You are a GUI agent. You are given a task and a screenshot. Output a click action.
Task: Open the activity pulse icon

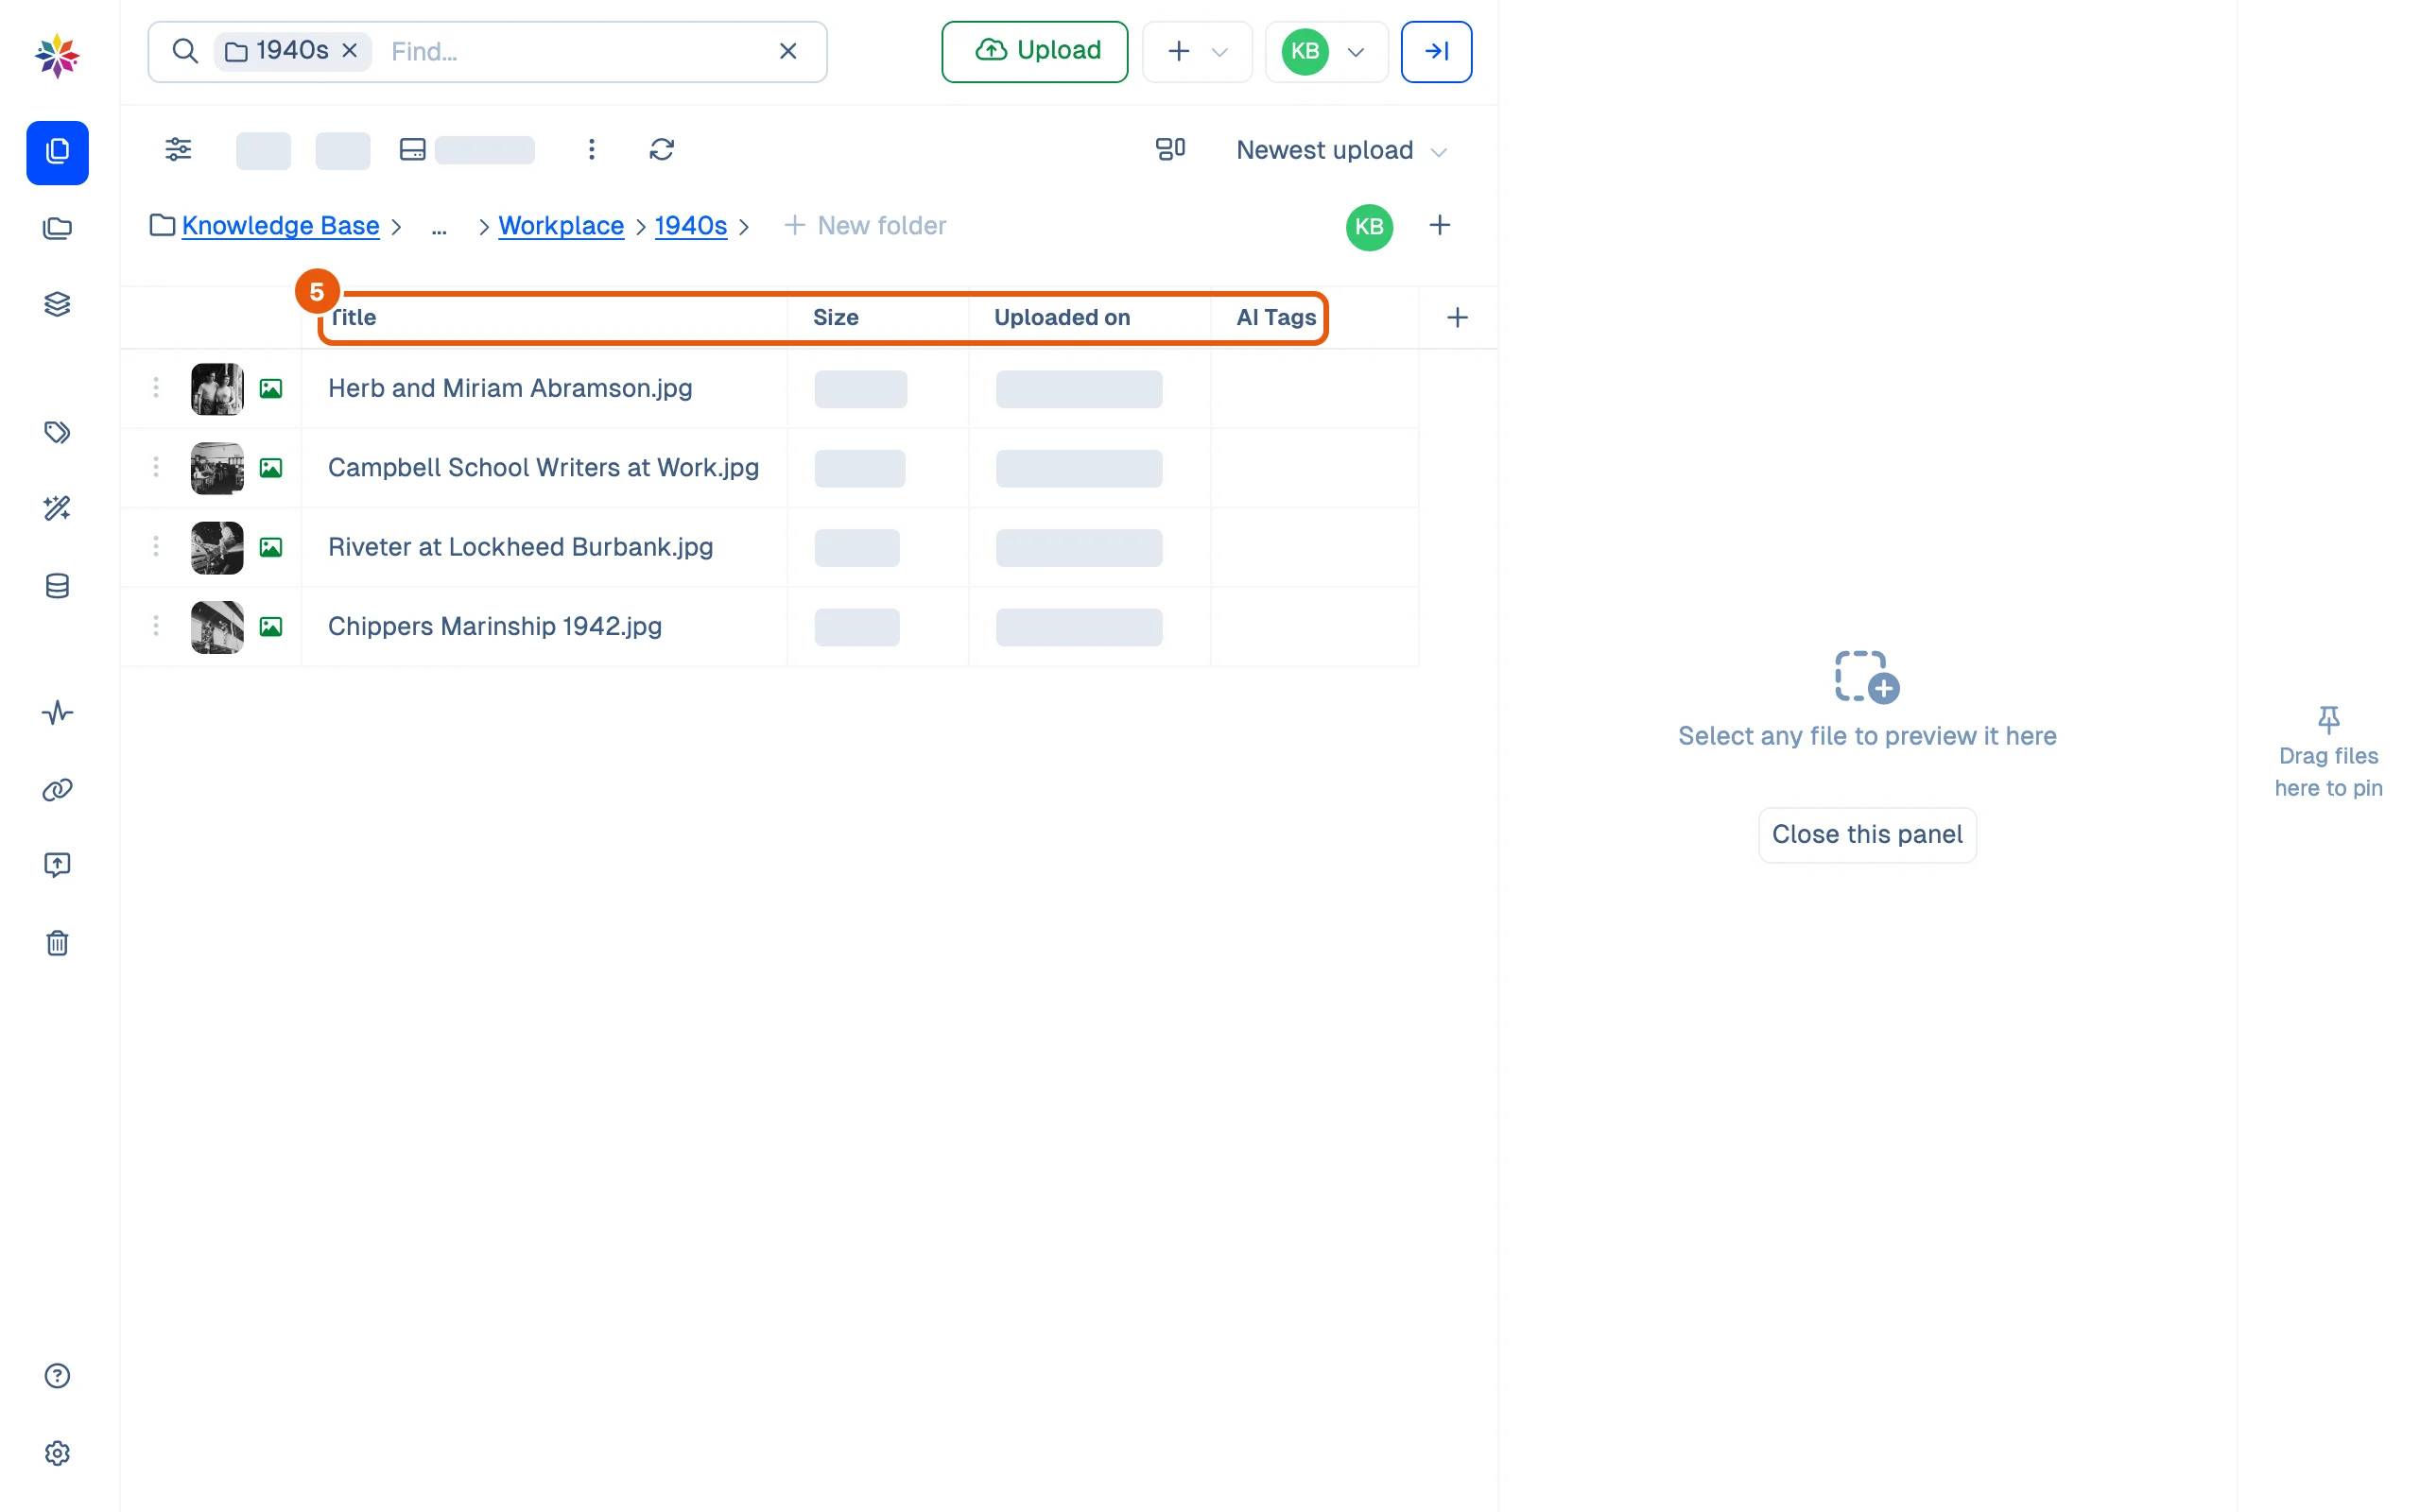(x=57, y=713)
